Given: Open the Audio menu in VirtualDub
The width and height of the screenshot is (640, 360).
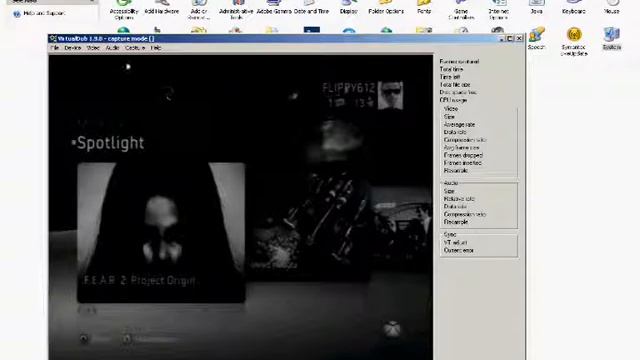Looking at the screenshot, I should (112, 48).
